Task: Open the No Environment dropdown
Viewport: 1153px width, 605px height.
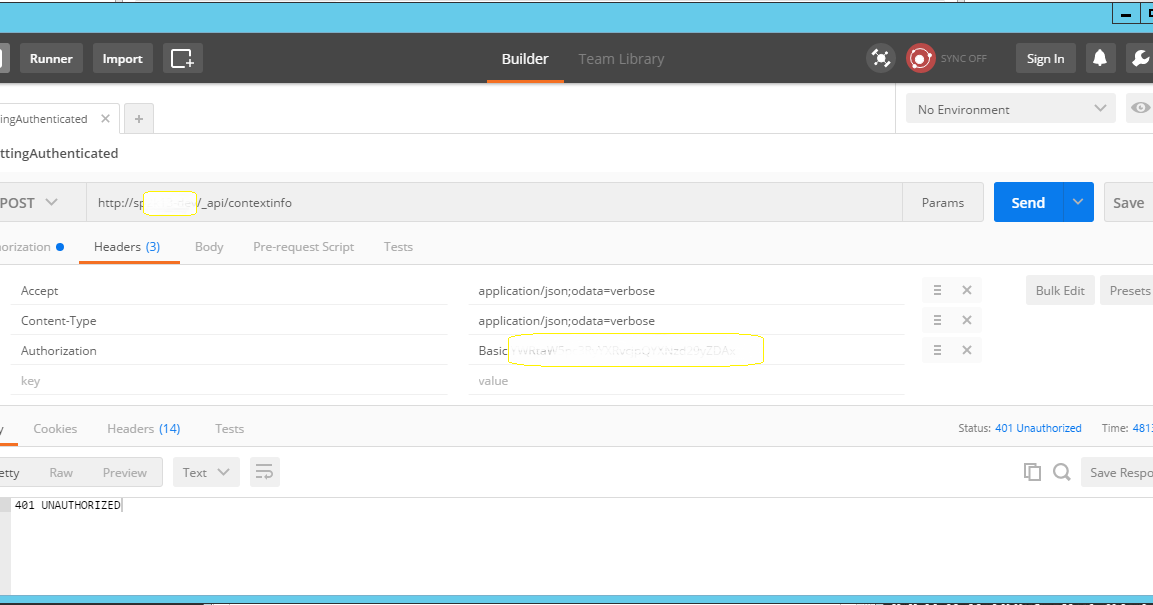Action: pyautogui.click(x=1008, y=108)
